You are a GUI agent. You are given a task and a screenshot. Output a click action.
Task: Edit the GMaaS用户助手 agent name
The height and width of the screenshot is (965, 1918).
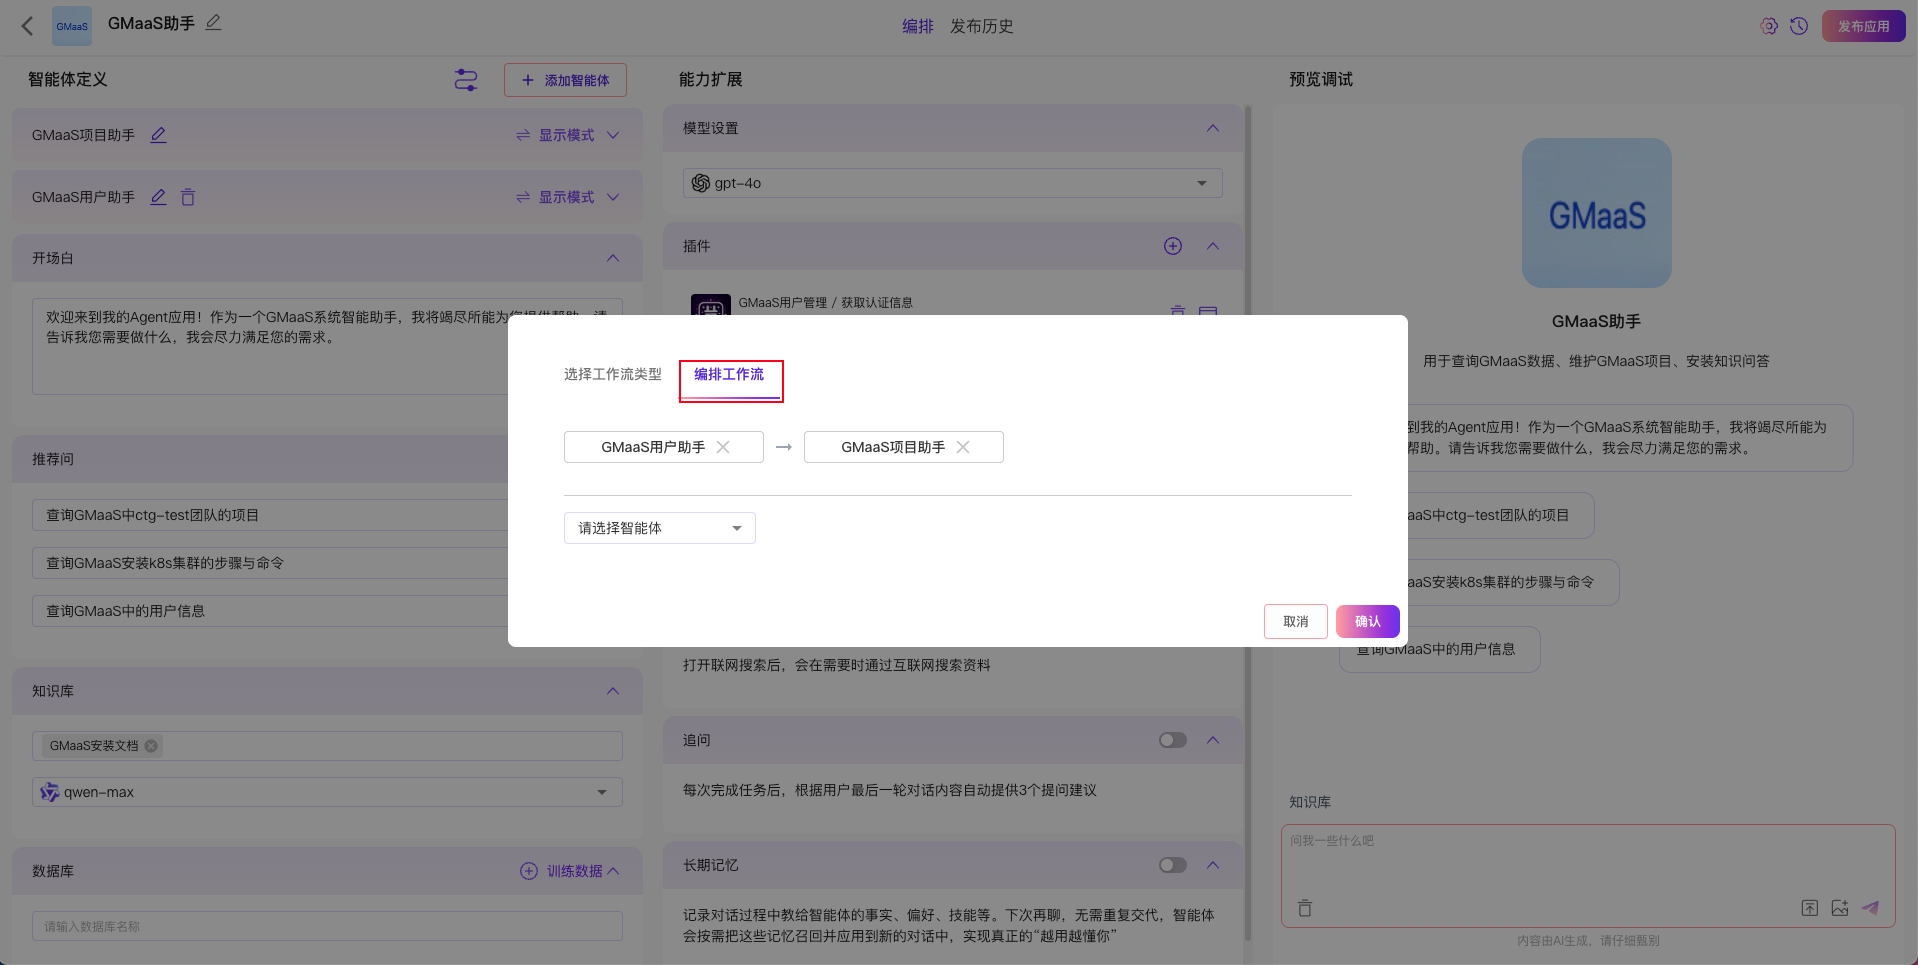click(x=158, y=197)
